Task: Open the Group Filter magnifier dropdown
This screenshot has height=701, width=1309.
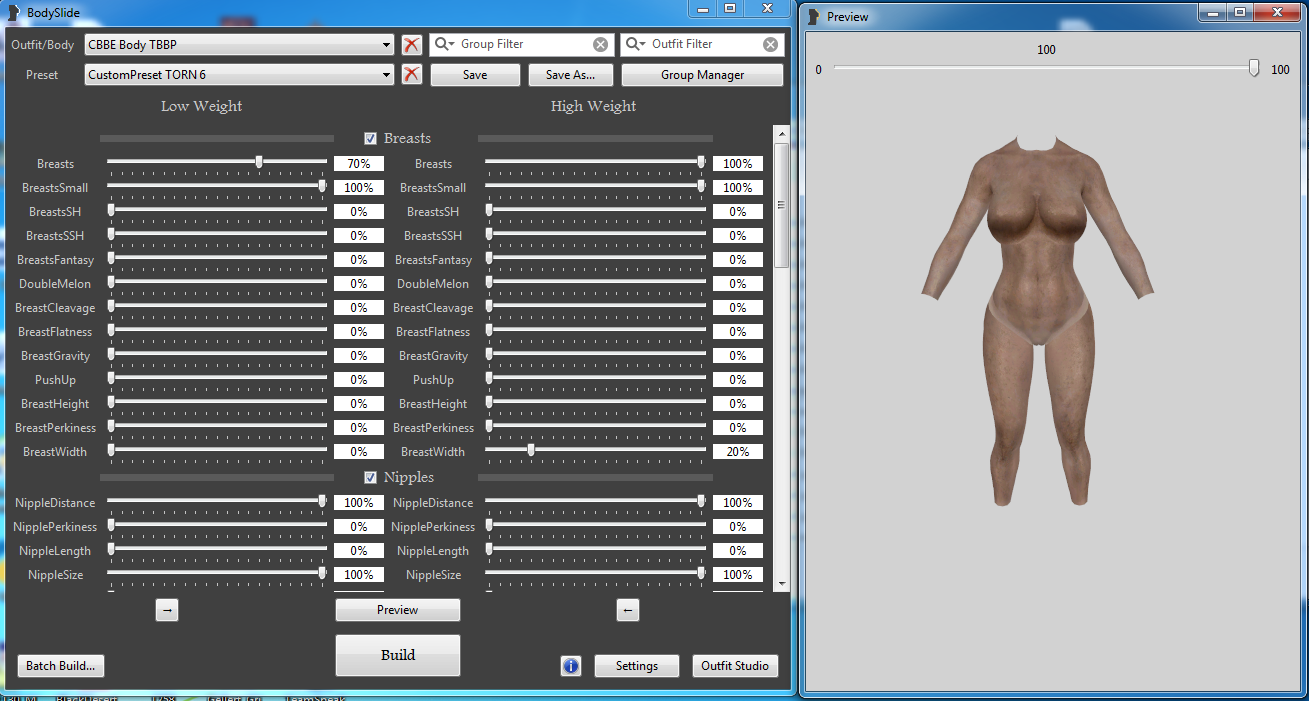Action: (x=444, y=45)
